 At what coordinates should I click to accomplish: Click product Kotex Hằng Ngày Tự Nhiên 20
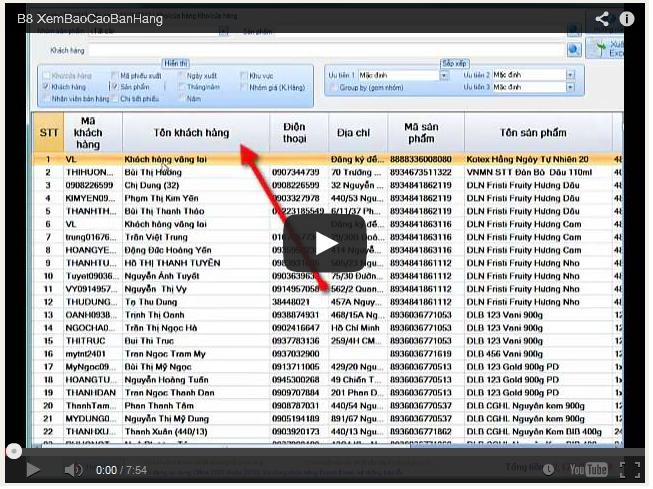click(530, 160)
